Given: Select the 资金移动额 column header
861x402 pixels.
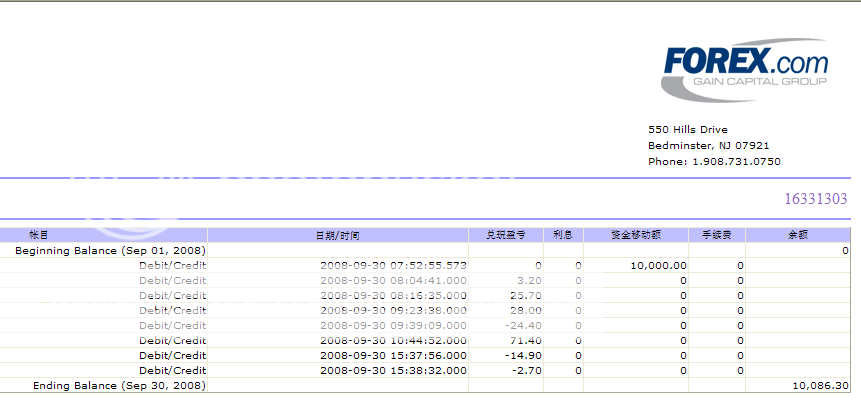Looking at the screenshot, I should click(x=634, y=235).
